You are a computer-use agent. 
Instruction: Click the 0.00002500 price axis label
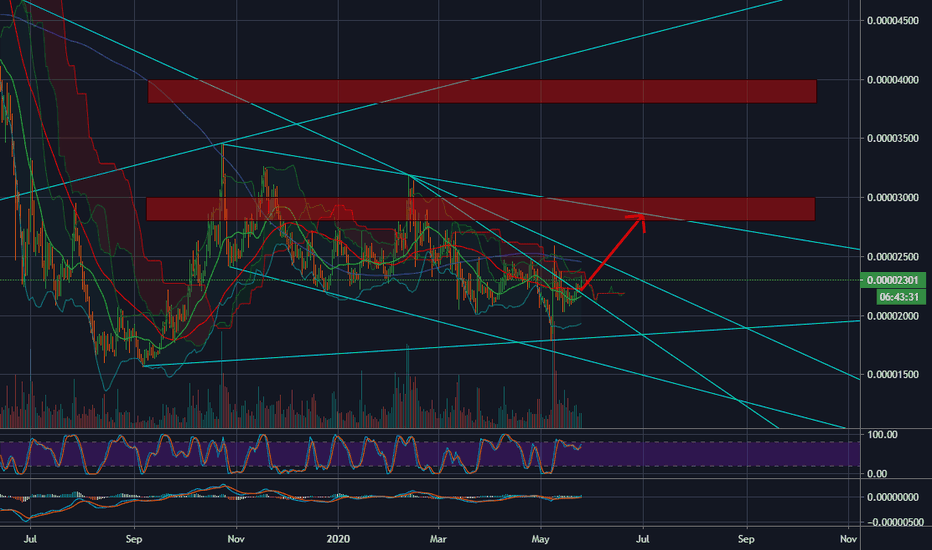point(893,257)
